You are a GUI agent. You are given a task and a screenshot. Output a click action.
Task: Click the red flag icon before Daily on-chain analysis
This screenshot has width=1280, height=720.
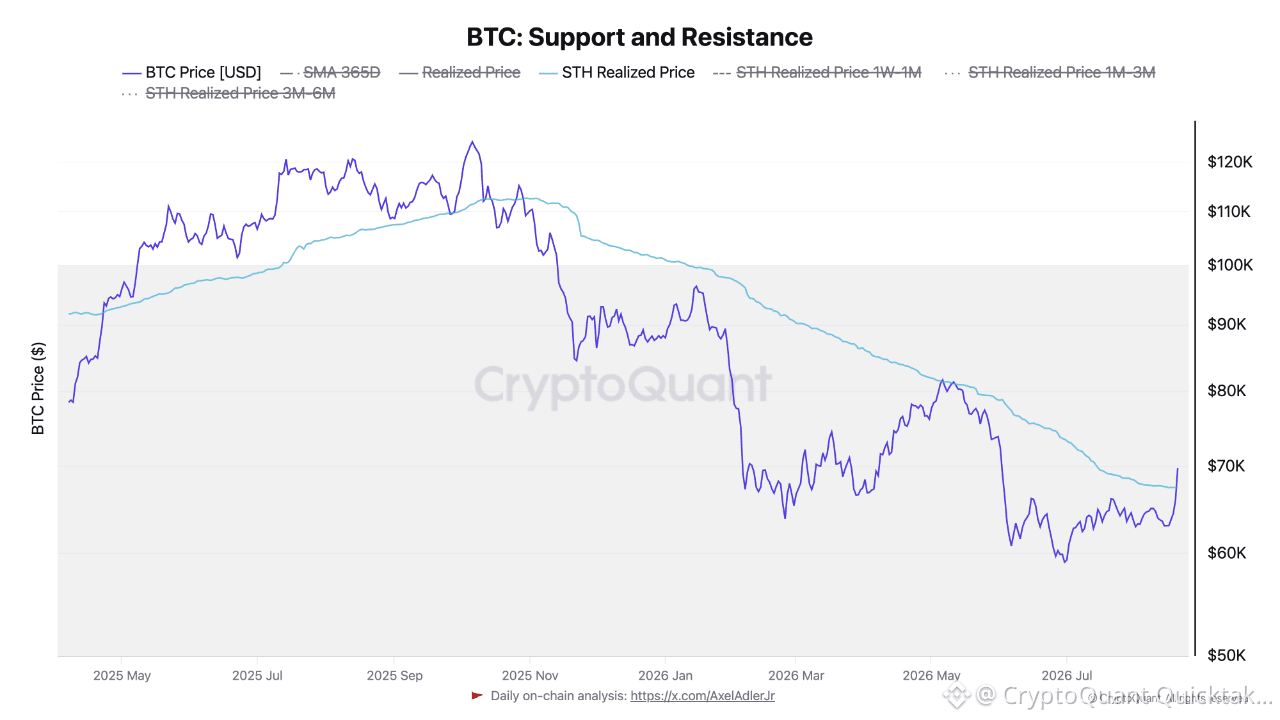477,695
